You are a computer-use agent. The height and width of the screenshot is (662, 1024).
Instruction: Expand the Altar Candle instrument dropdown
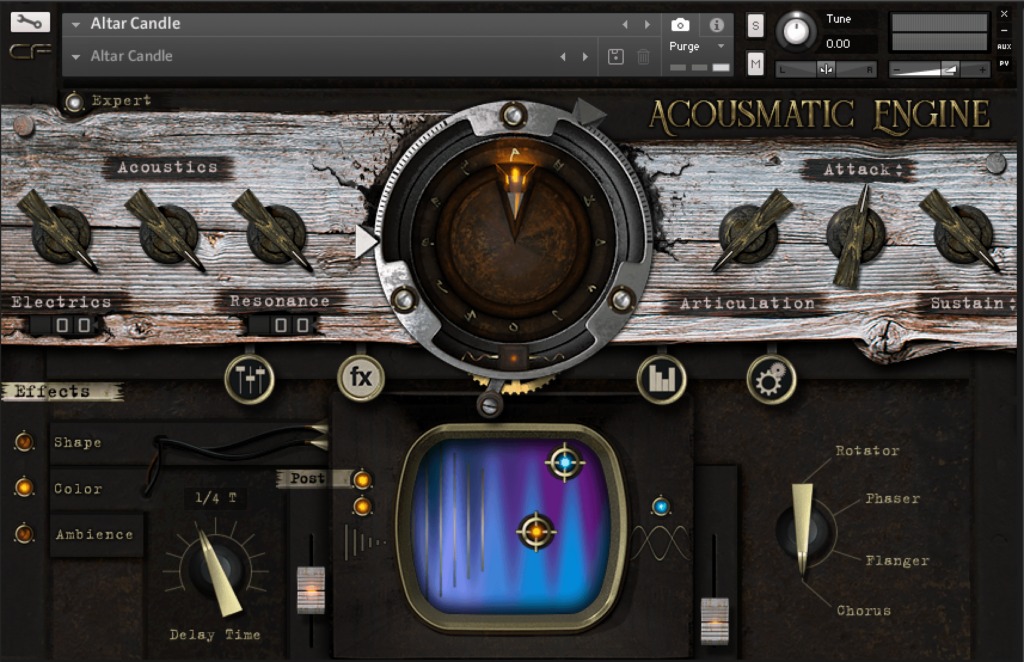point(76,24)
